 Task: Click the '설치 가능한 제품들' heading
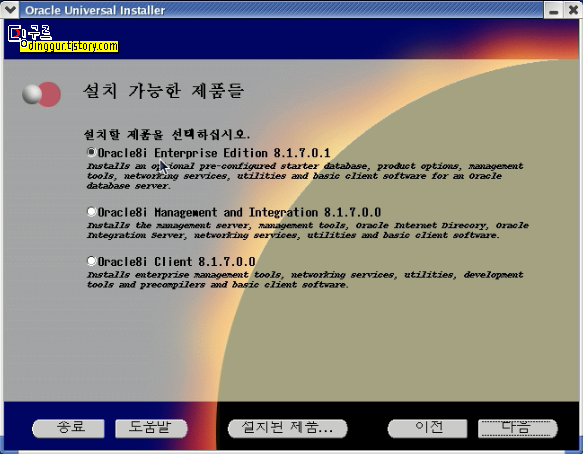tap(164, 91)
